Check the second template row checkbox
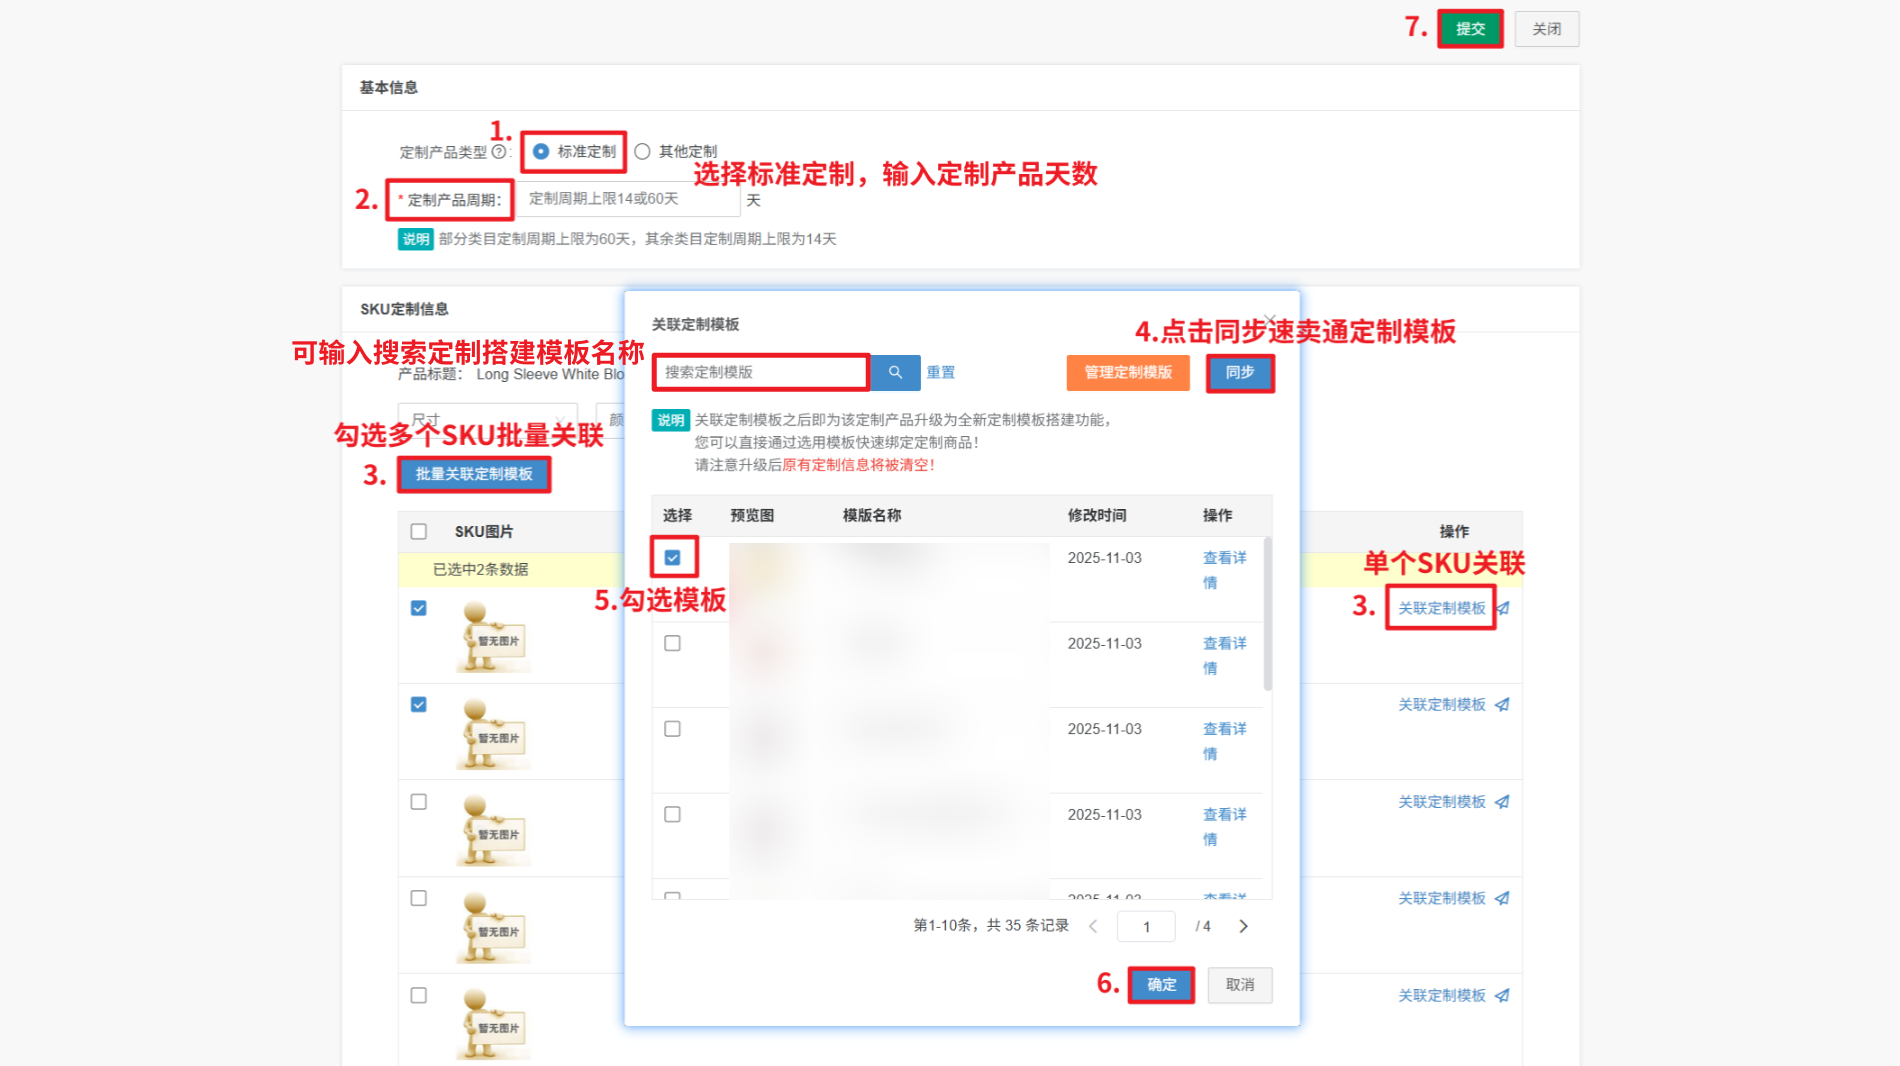This screenshot has width=1900, height=1066. (673, 643)
